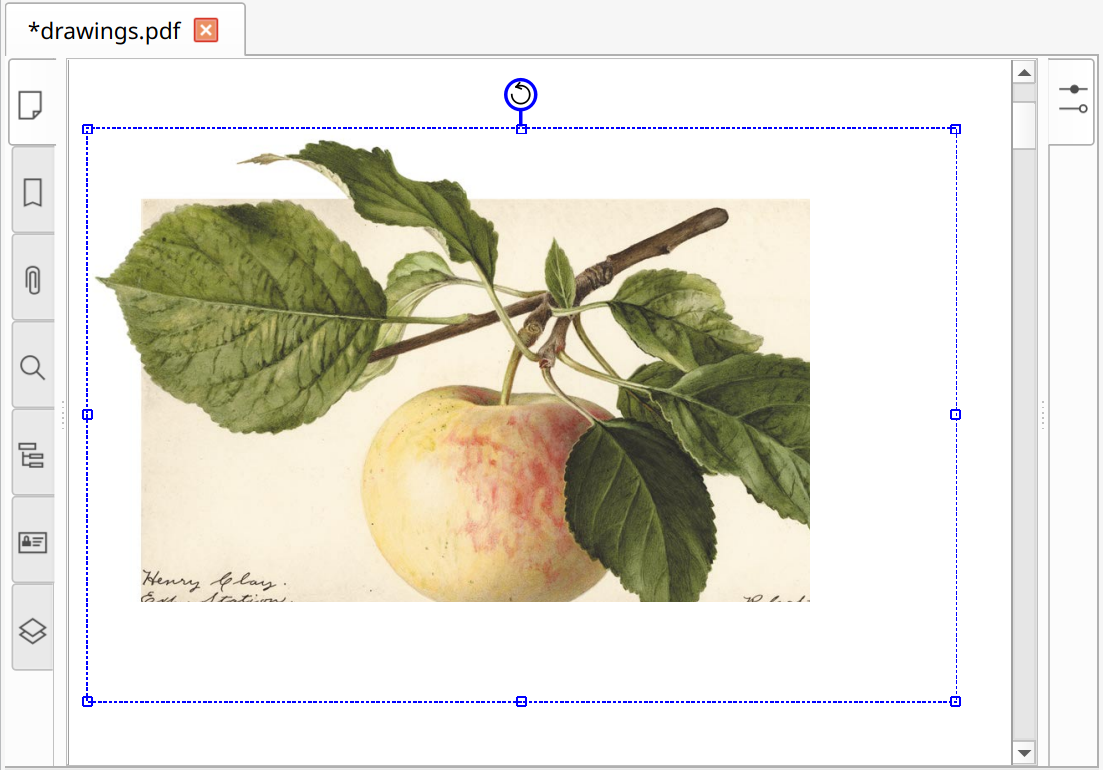The image size is (1103, 770).
Task: Click the left-middle selection resize handle
Action: (88, 415)
